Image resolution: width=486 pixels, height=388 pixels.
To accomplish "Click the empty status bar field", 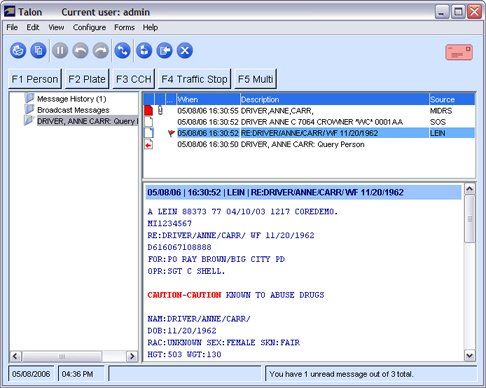I will [185, 374].
